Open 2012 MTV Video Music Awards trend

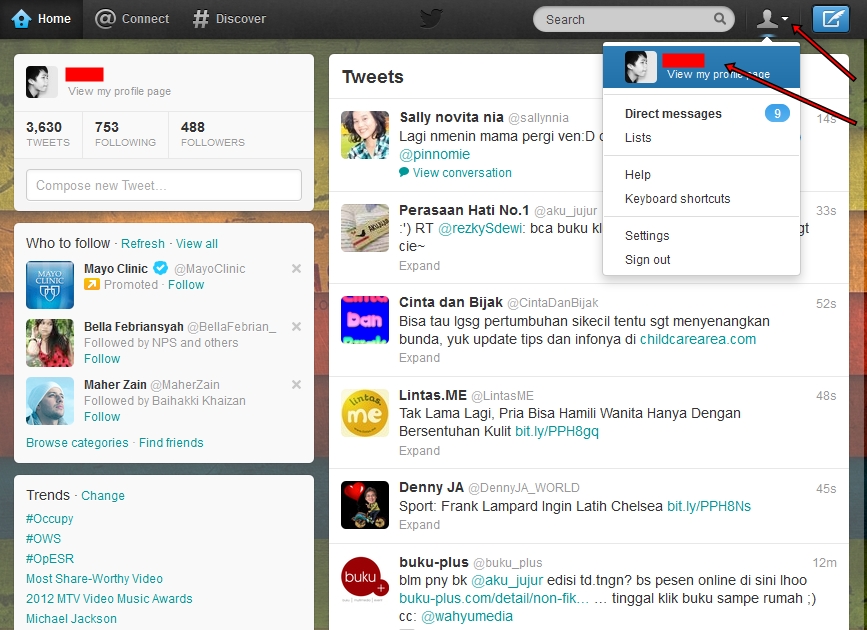point(109,598)
